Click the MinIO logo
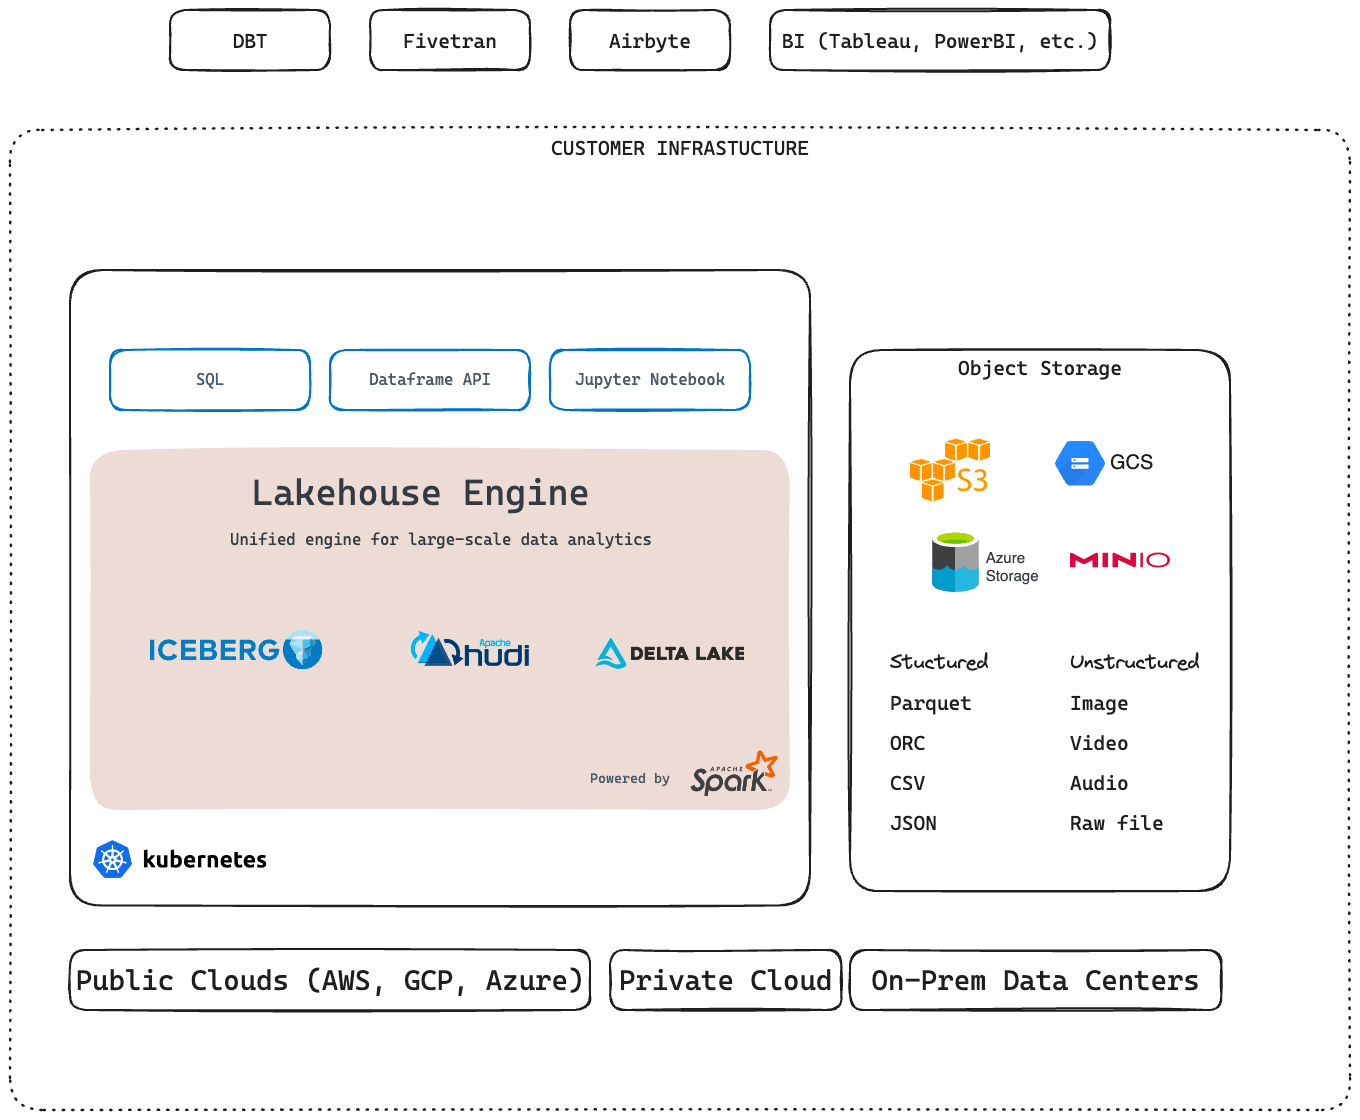Image resolution: width=1360 pixels, height=1120 pixels. [x=1120, y=560]
